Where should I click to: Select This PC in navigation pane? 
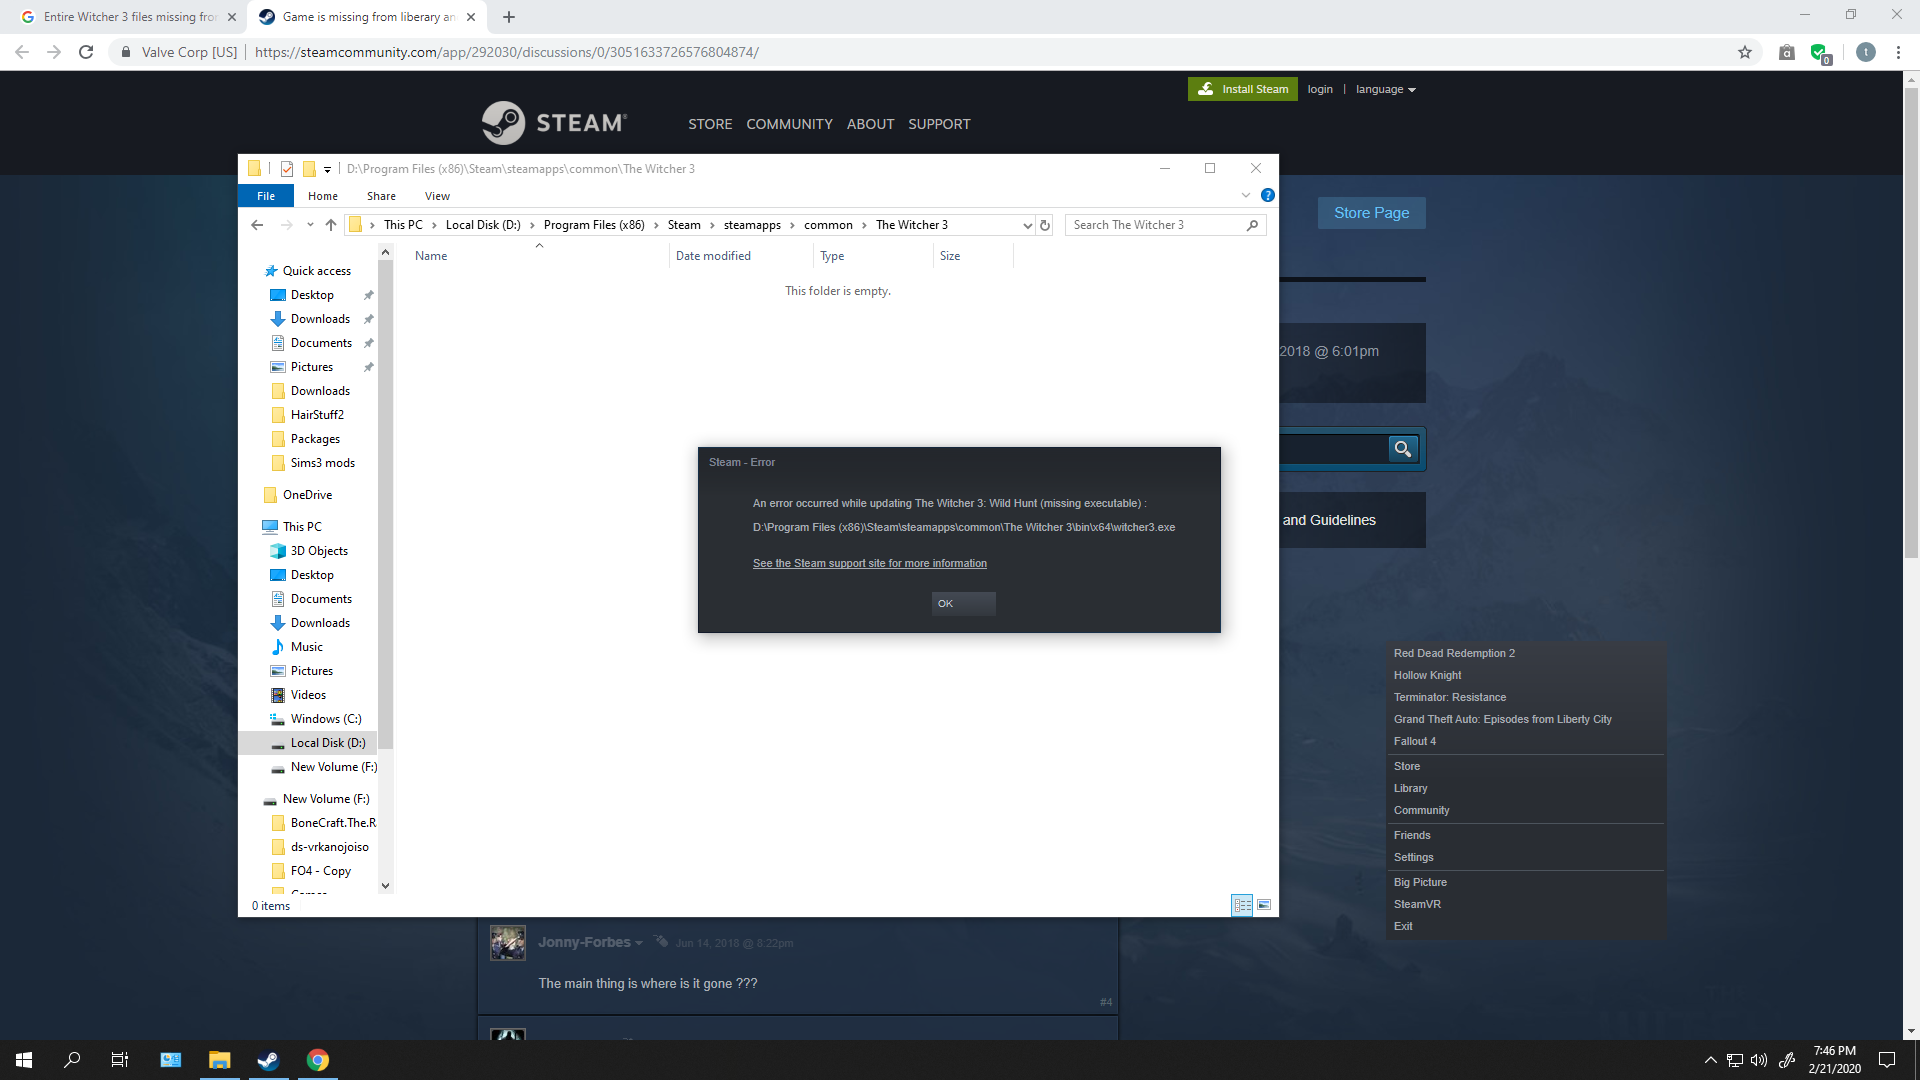click(302, 527)
